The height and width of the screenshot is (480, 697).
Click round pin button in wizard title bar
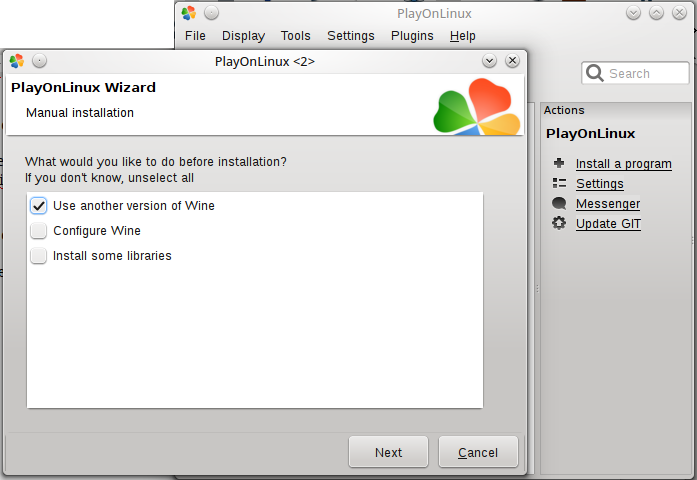39,60
